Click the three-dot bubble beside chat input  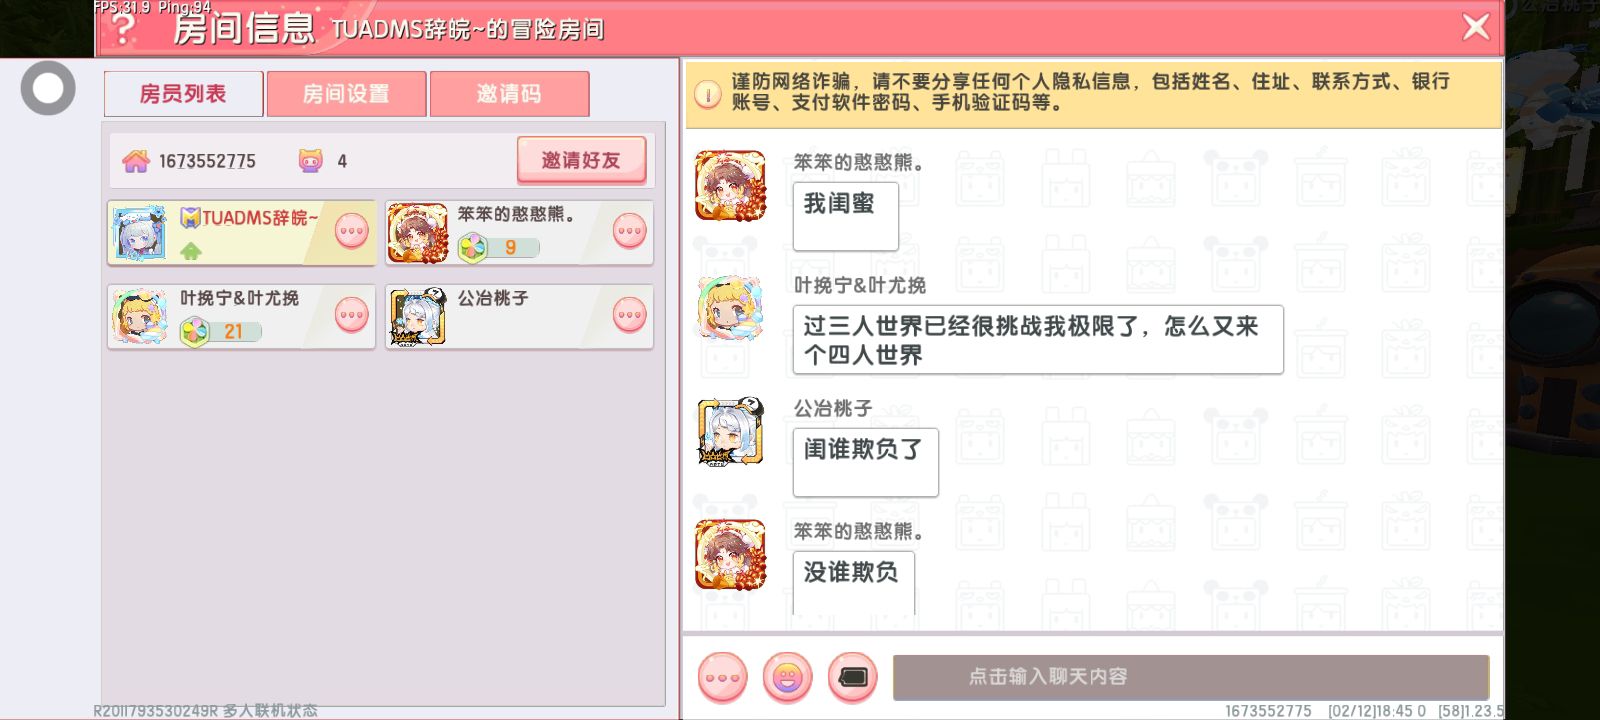722,678
